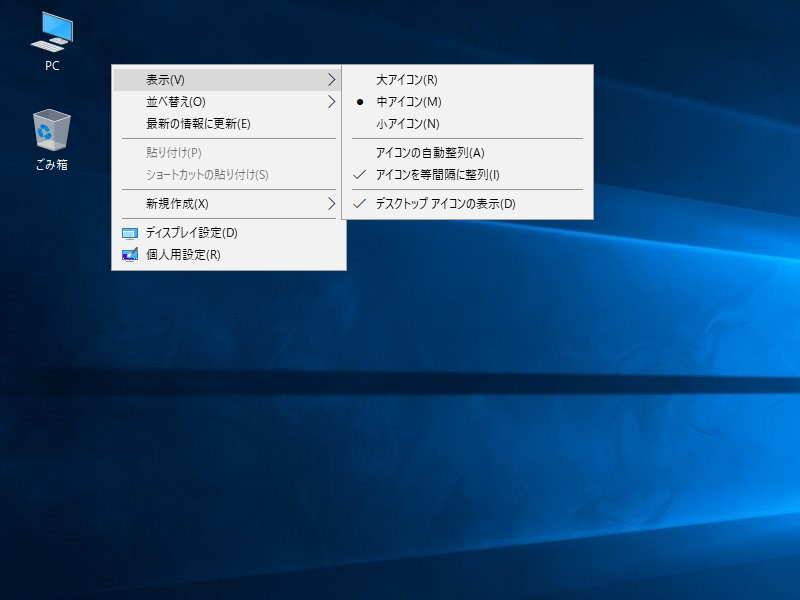Expand the 表示(V) submenu arrow
This screenshot has height=600, width=800.
pos(332,80)
